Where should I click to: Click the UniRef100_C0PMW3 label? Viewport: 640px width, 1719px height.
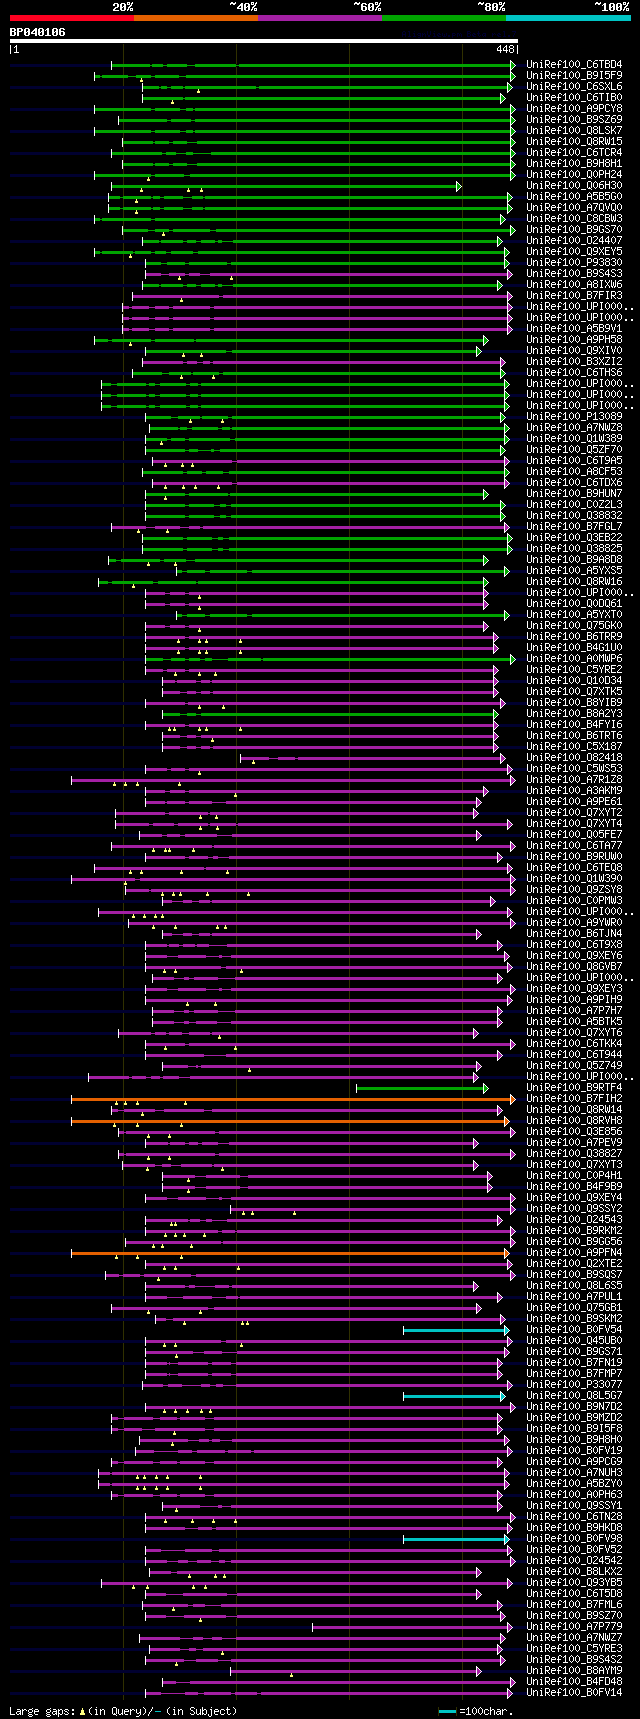coord(574,901)
